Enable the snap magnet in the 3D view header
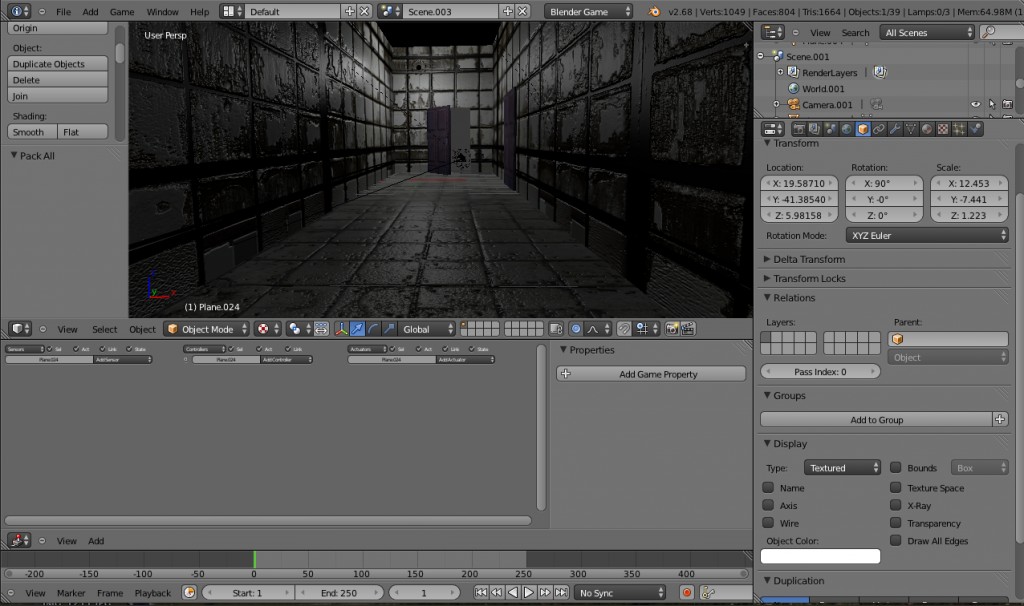1024x606 pixels. (625, 328)
